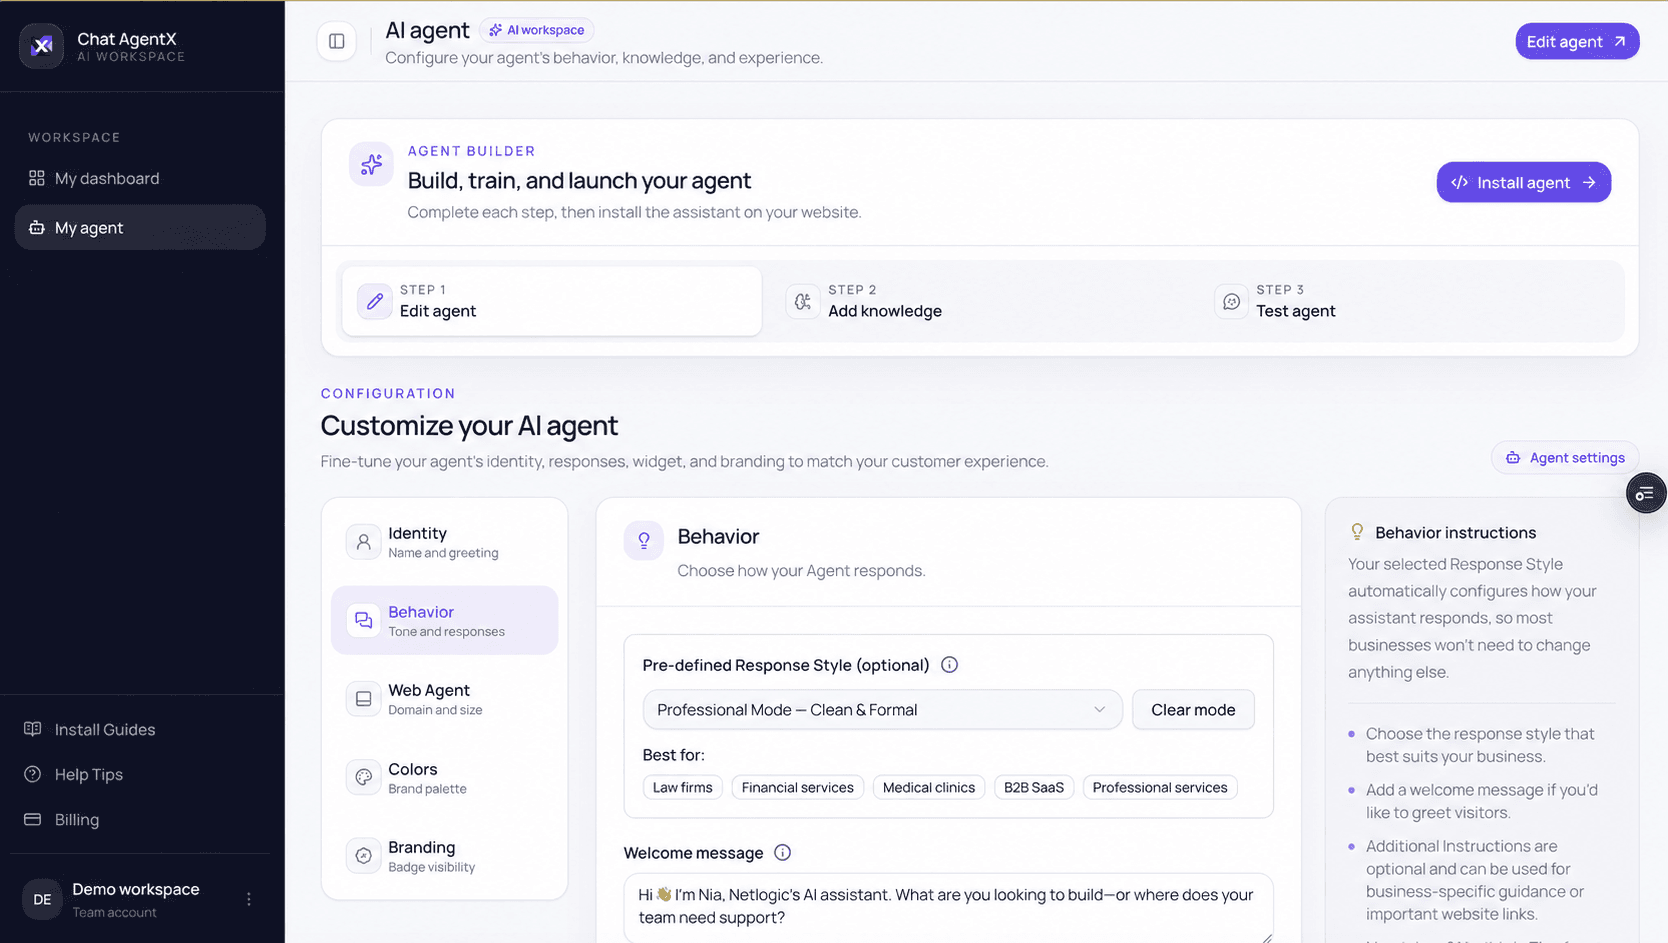Click the Chat AgentX logo icon

pos(41,46)
